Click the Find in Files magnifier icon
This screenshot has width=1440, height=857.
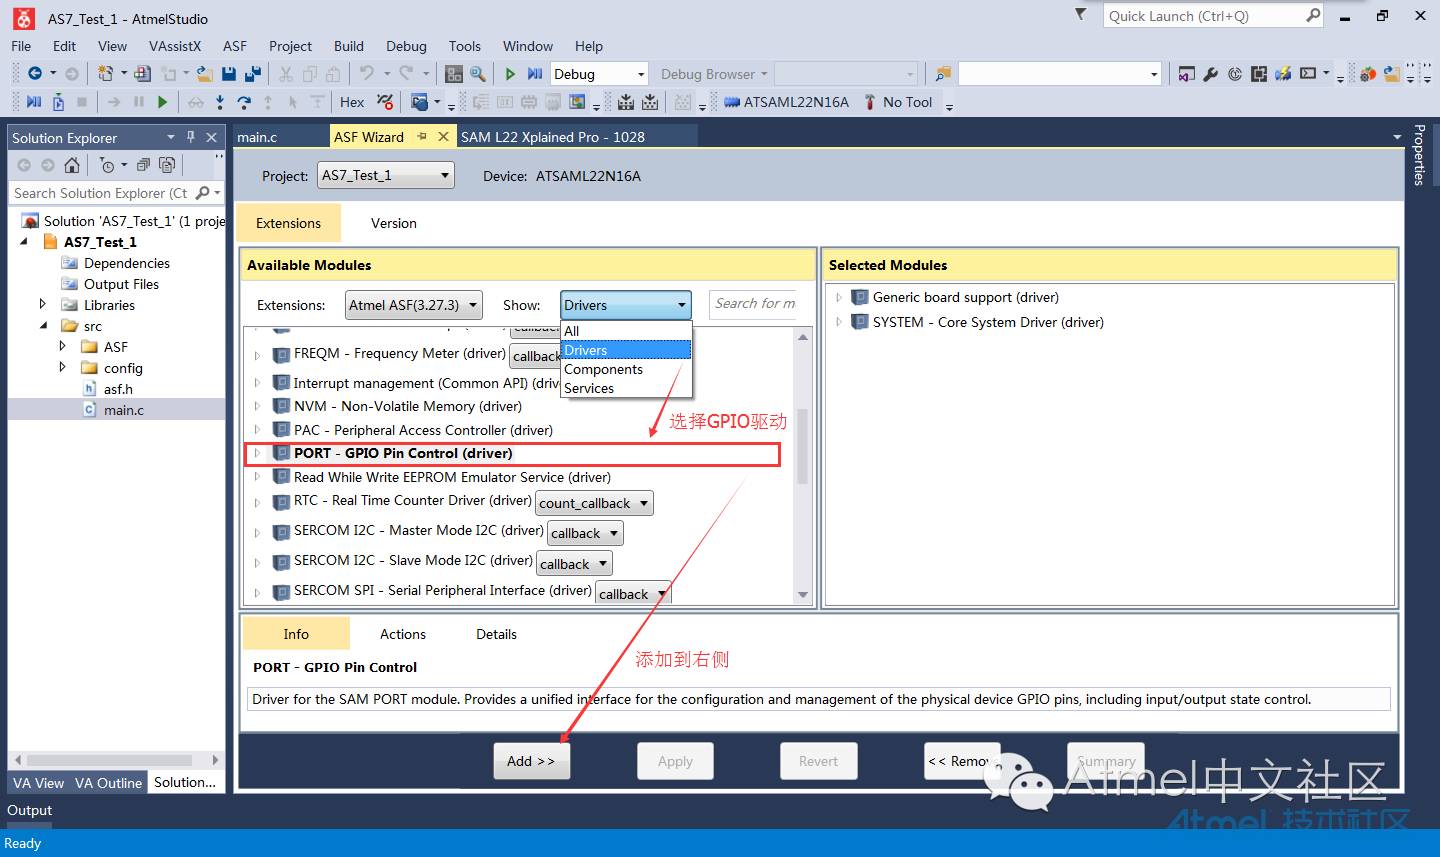(x=478, y=73)
